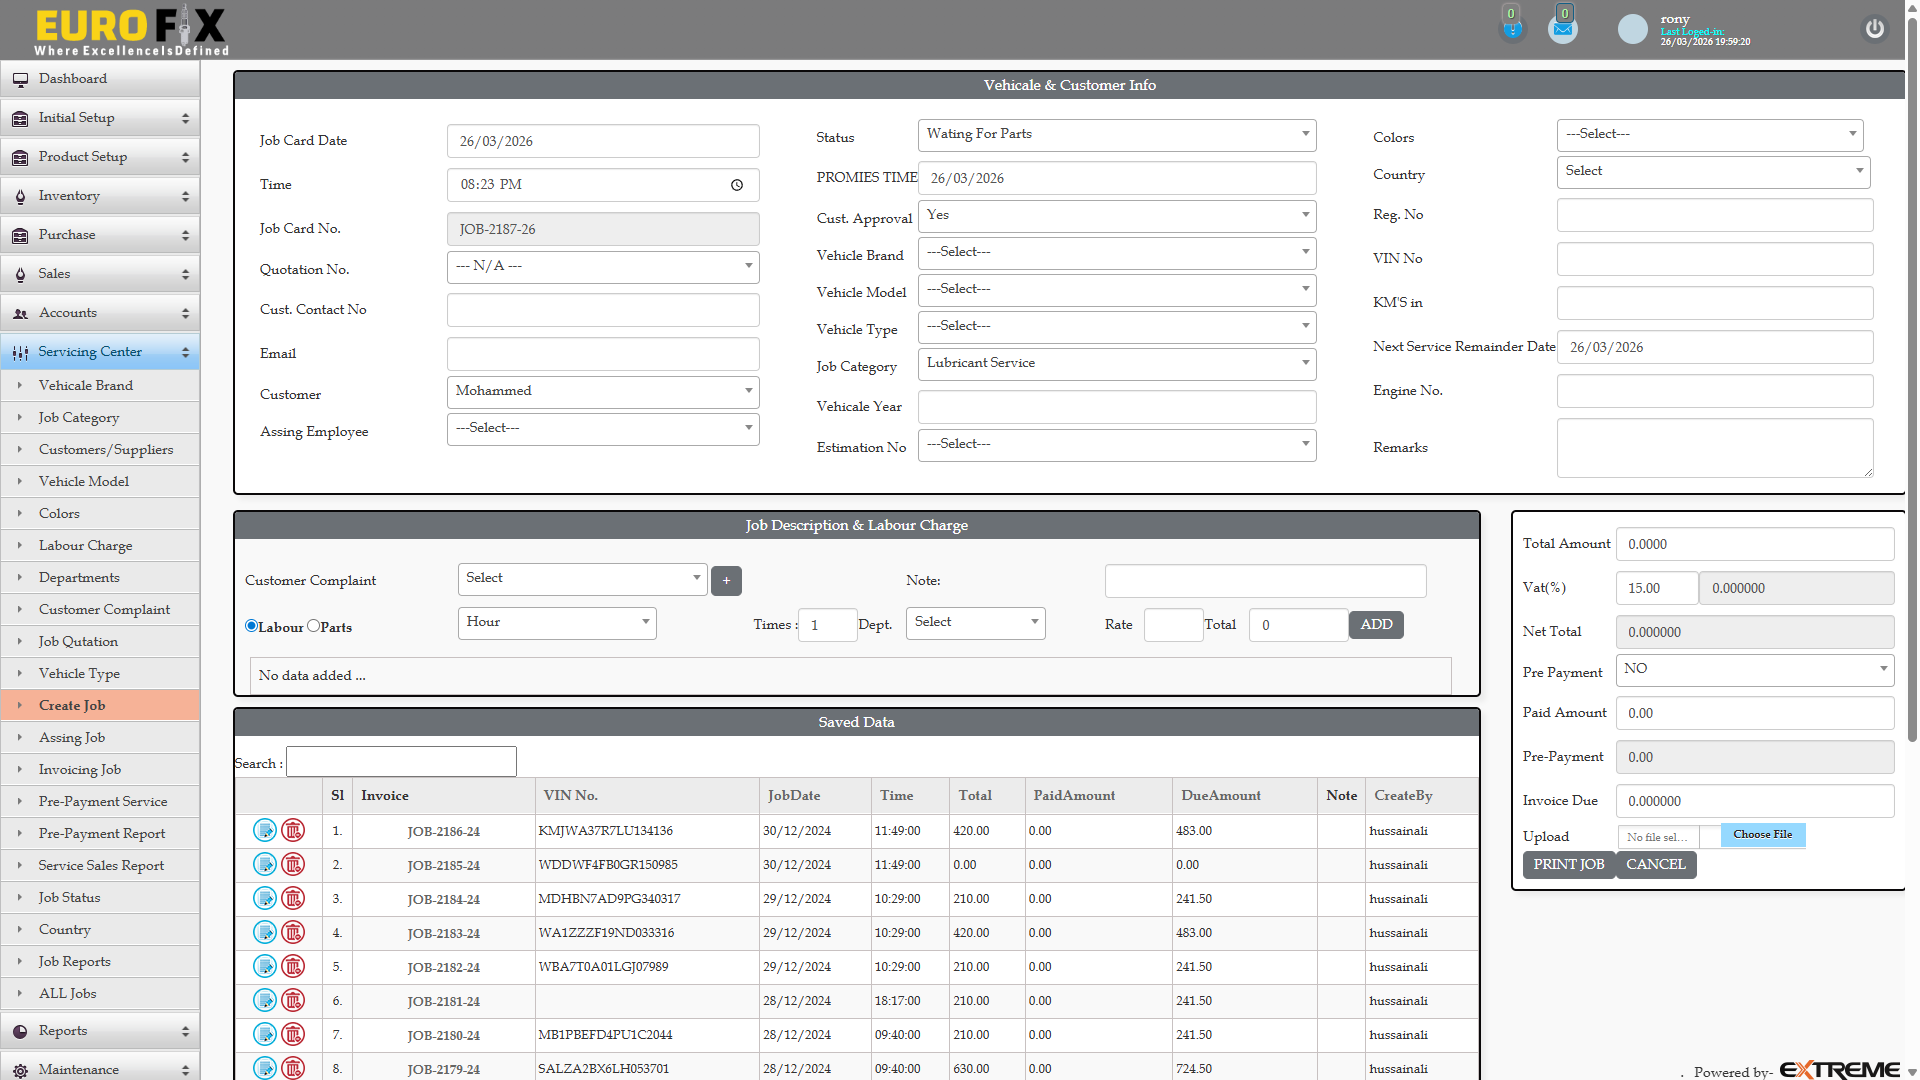1920x1080 pixels.
Task: Select the Parts radio button
Action: coord(314,626)
